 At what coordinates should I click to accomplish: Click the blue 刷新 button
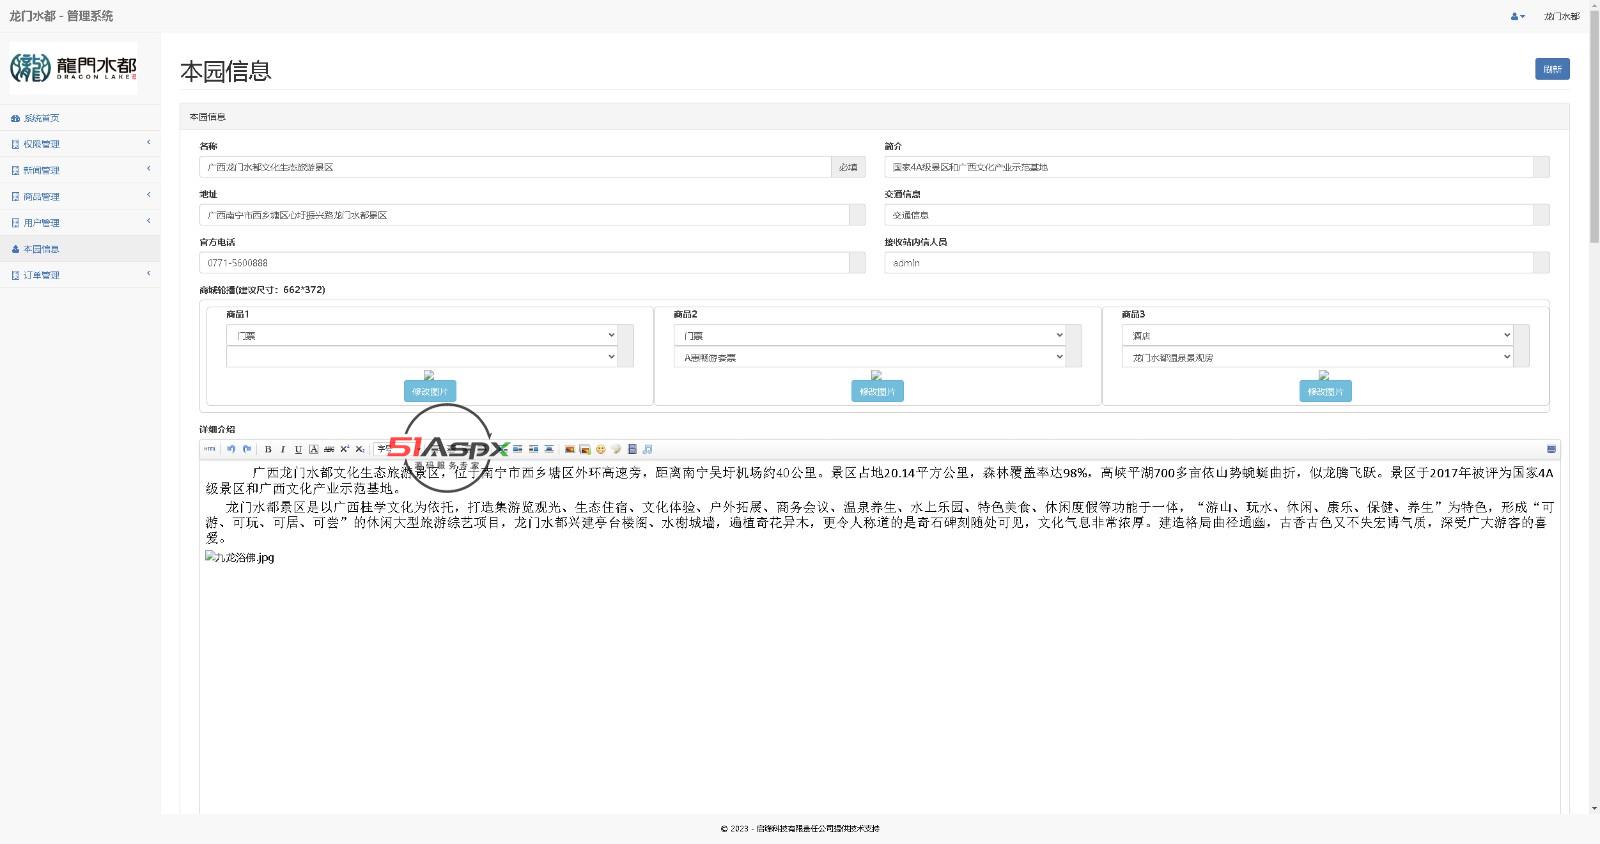click(1552, 69)
